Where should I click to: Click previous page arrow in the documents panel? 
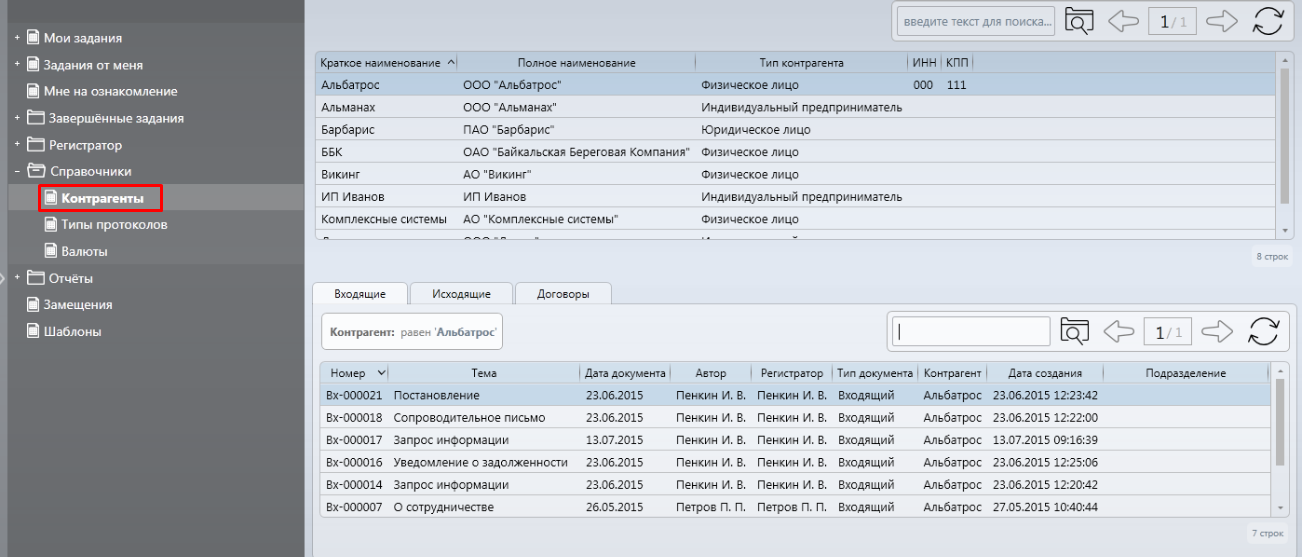pyautogui.click(x=1119, y=332)
